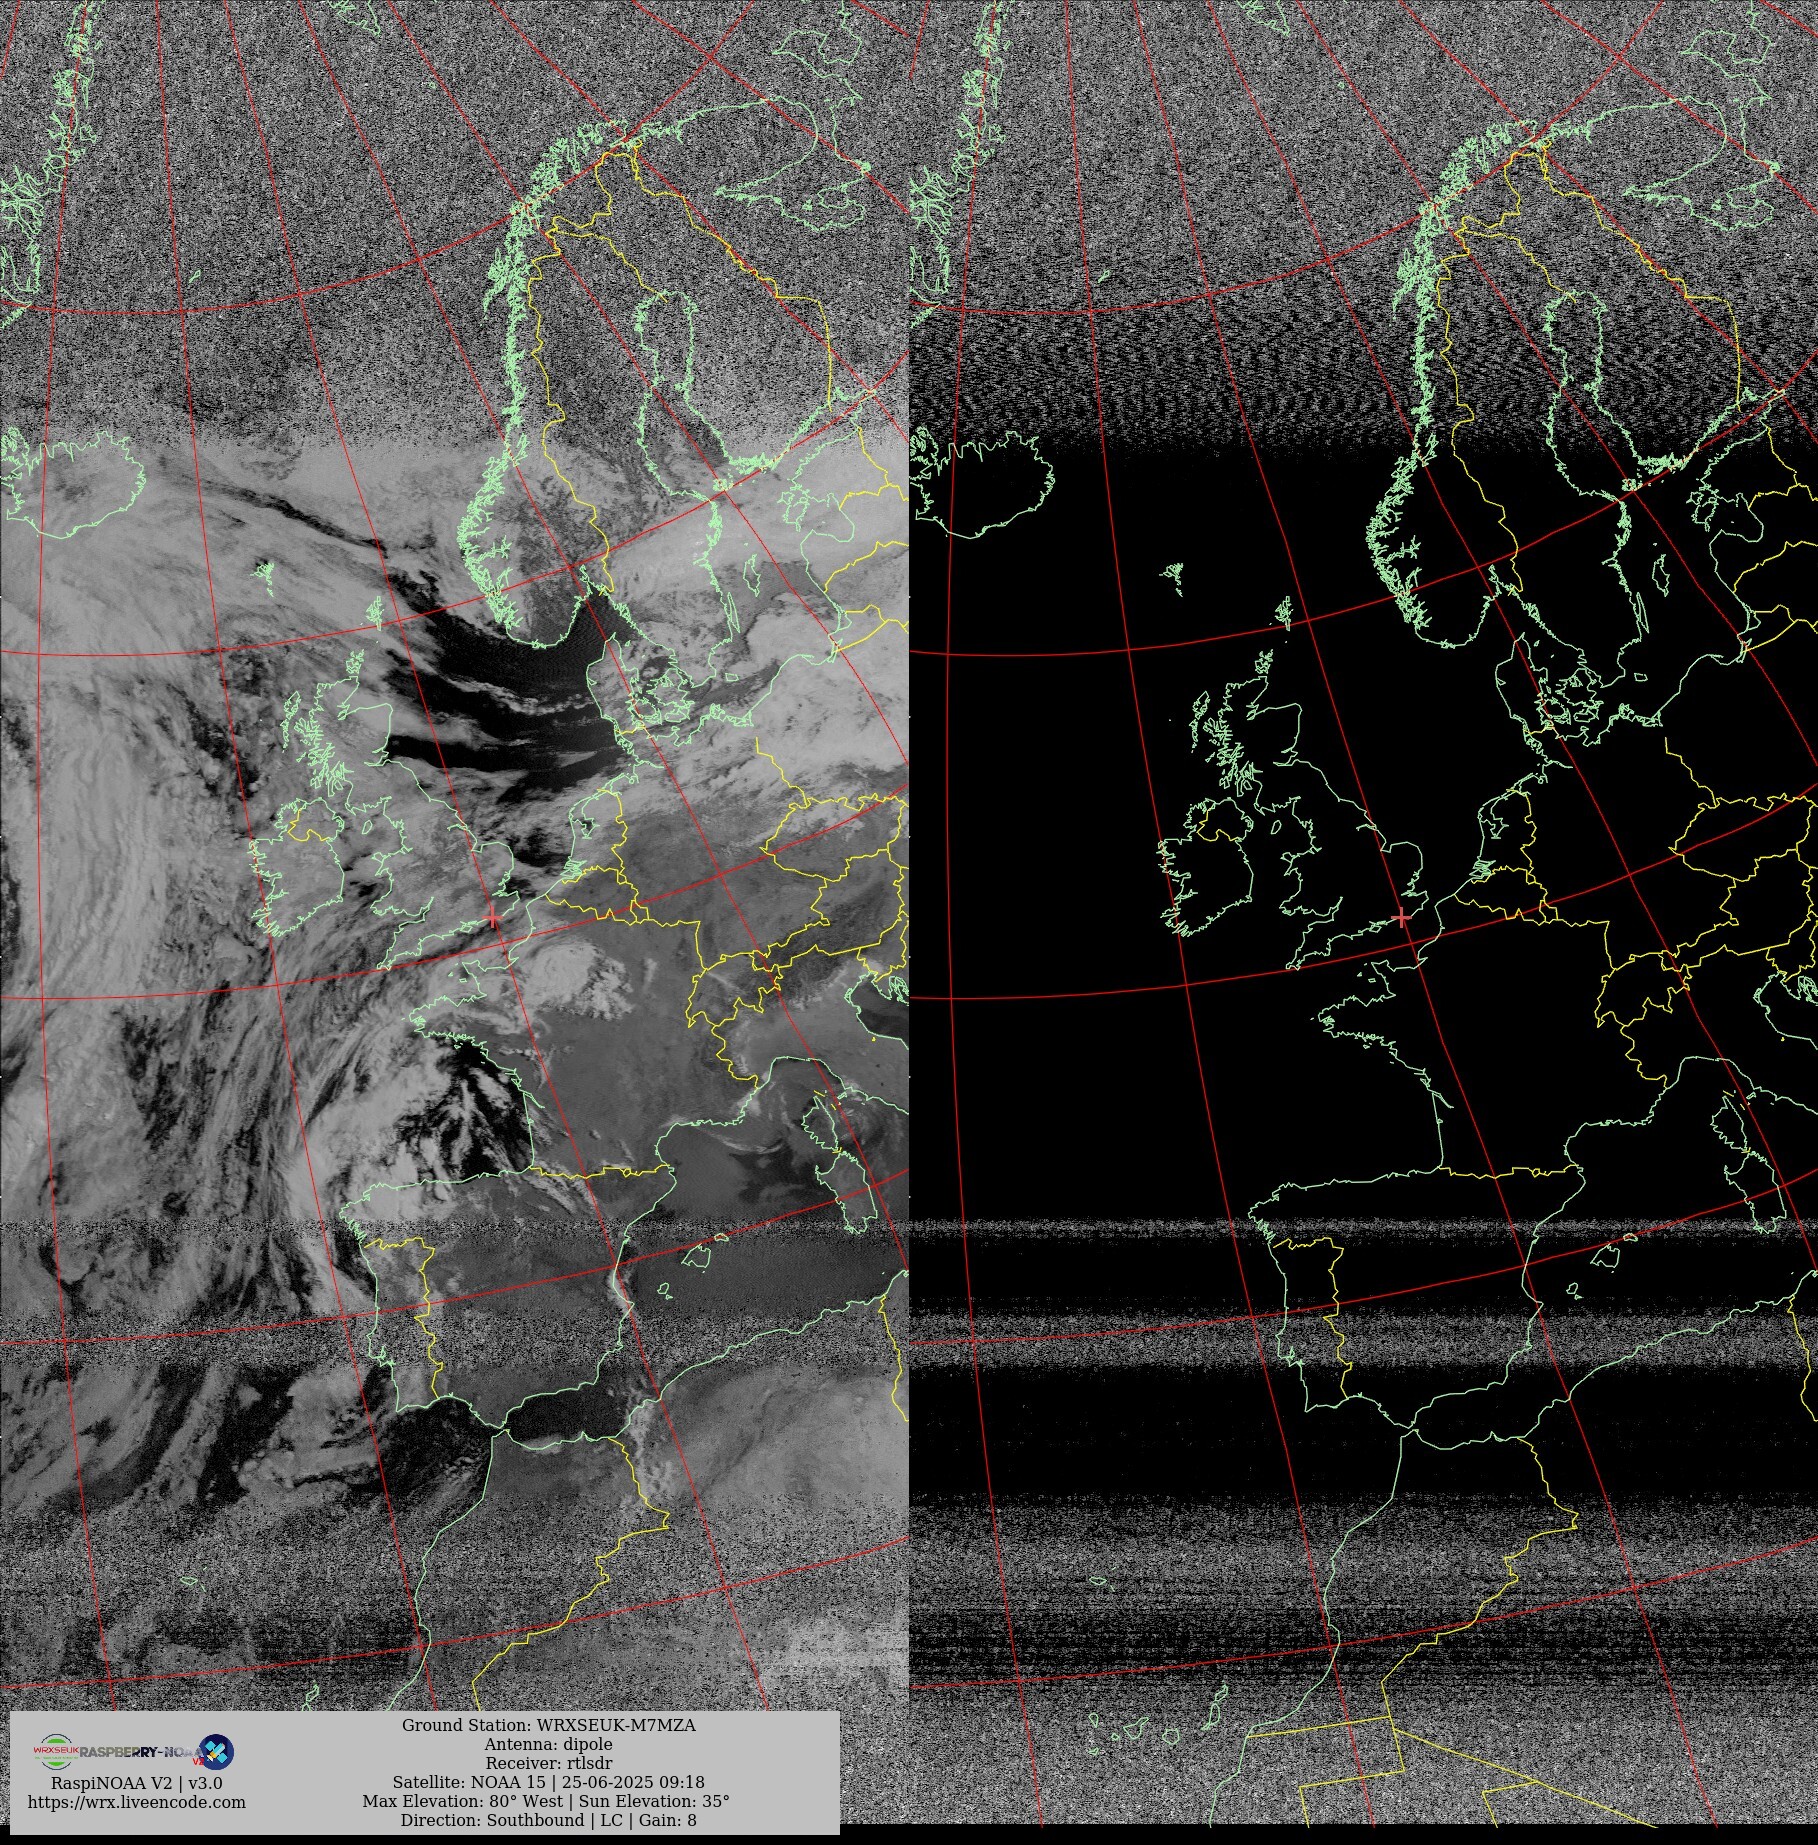Viewport: 1818px width, 1845px height.
Task: Open the https://wrx.liveencode.com link
Action: [x=137, y=1802]
